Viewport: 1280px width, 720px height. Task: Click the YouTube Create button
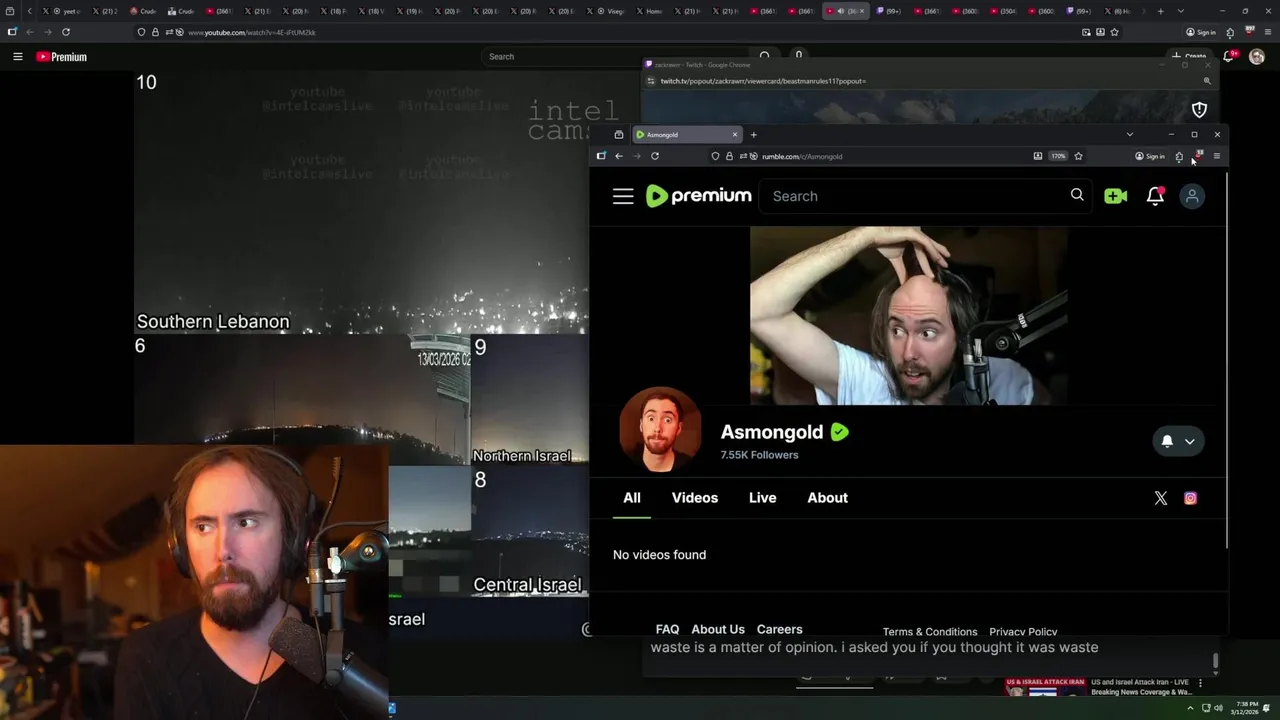[x=1190, y=56]
